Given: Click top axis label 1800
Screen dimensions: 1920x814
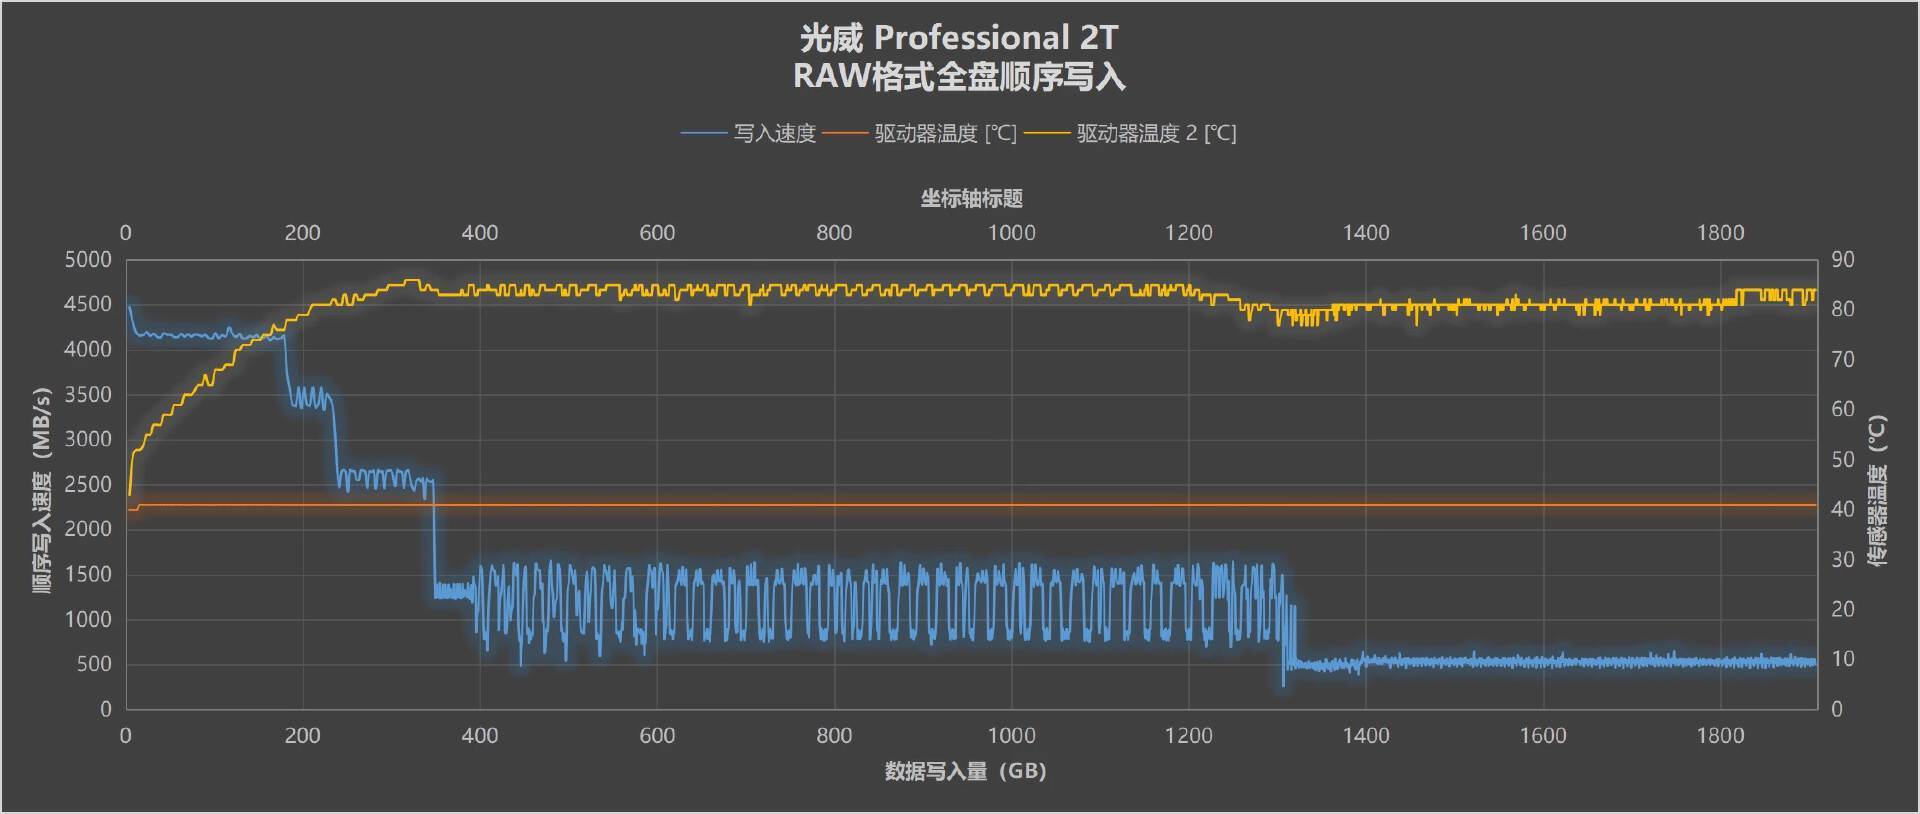Looking at the screenshot, I should coord(1720,233).
